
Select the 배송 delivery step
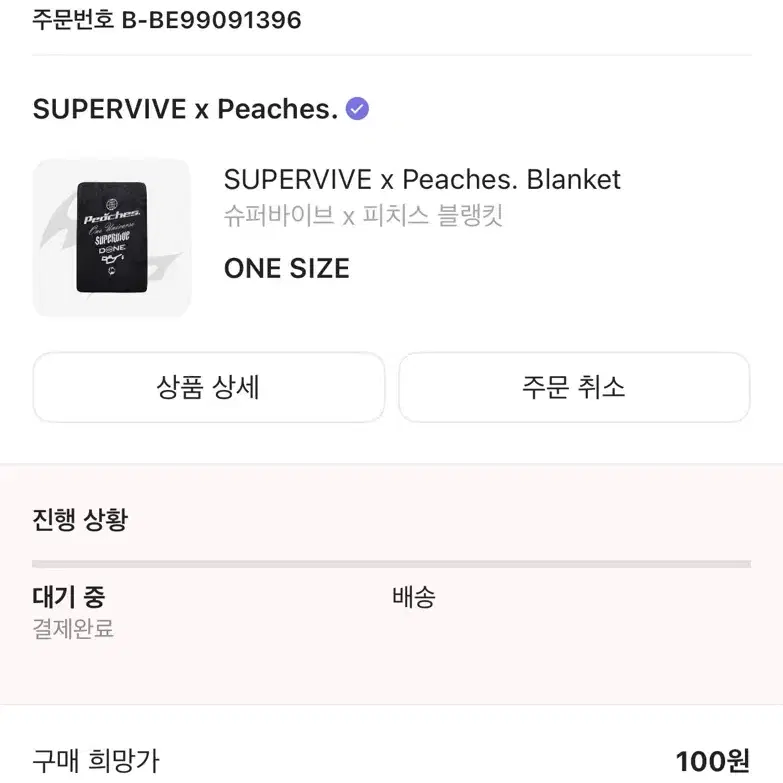click(413, 597)
